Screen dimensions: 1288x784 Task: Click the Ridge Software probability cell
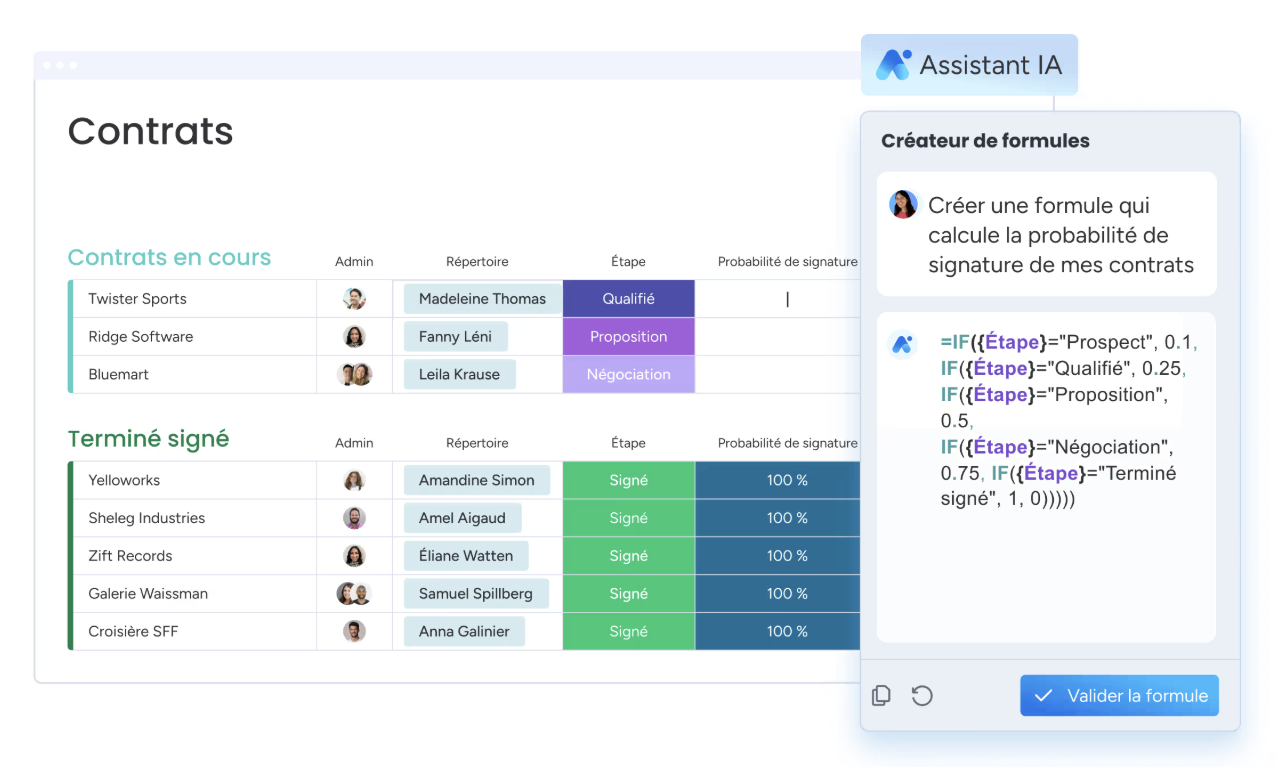click(x=778, y=336)
